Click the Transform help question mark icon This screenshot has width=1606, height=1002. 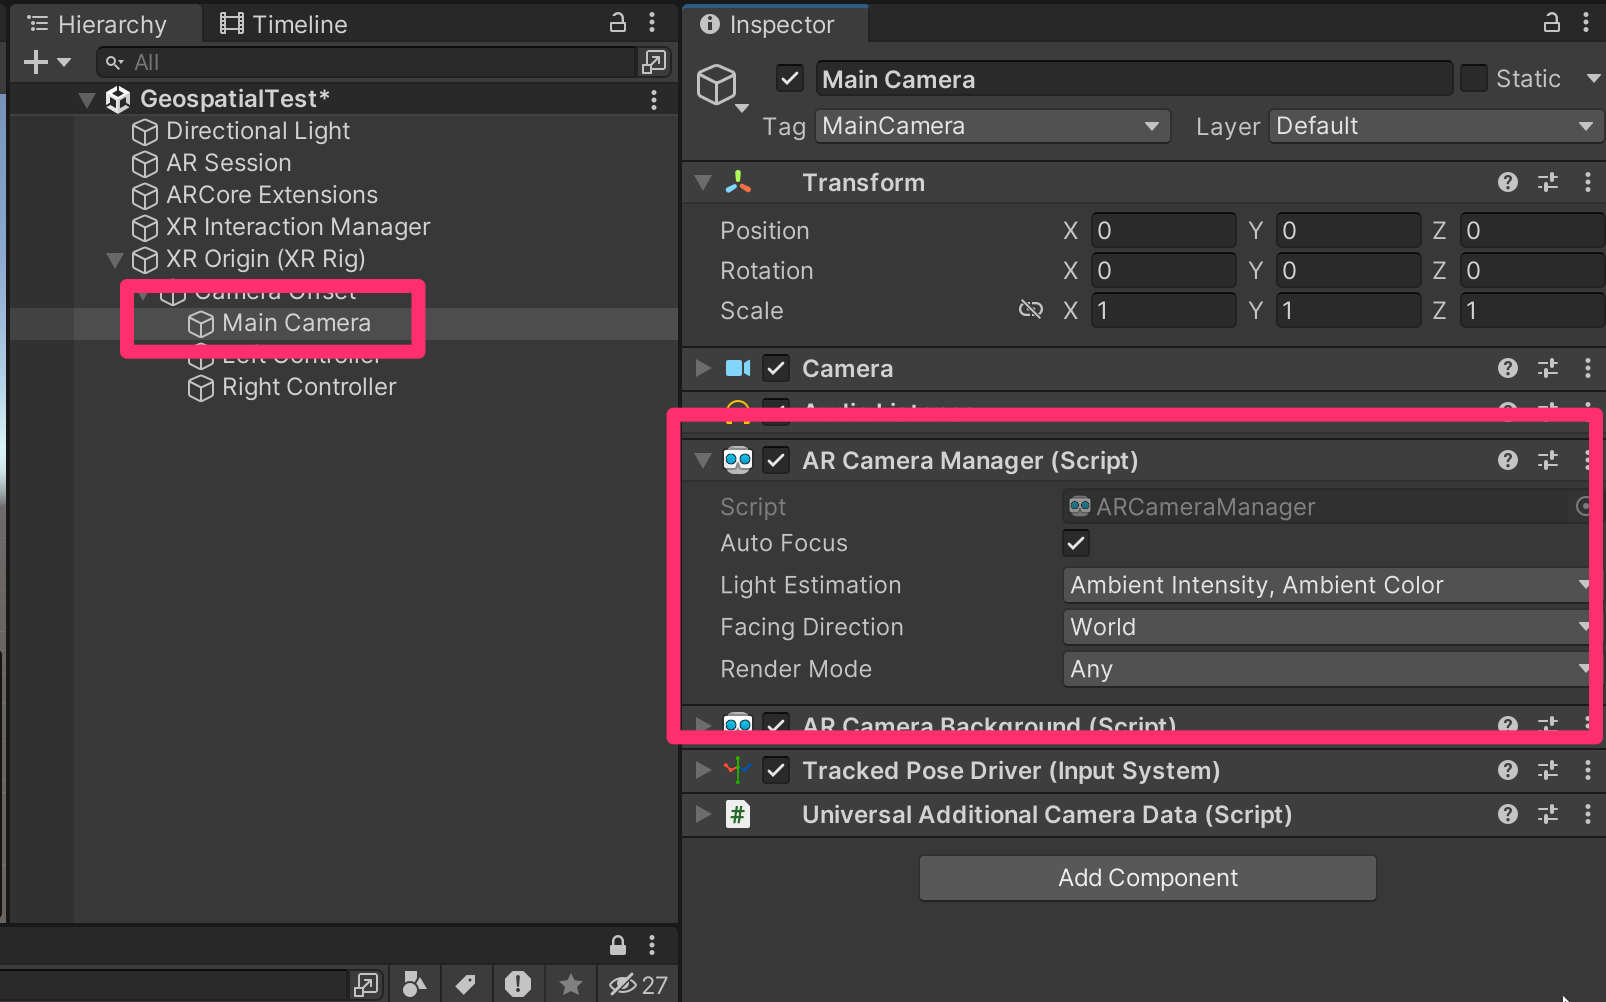click(x=1508, y=182)
